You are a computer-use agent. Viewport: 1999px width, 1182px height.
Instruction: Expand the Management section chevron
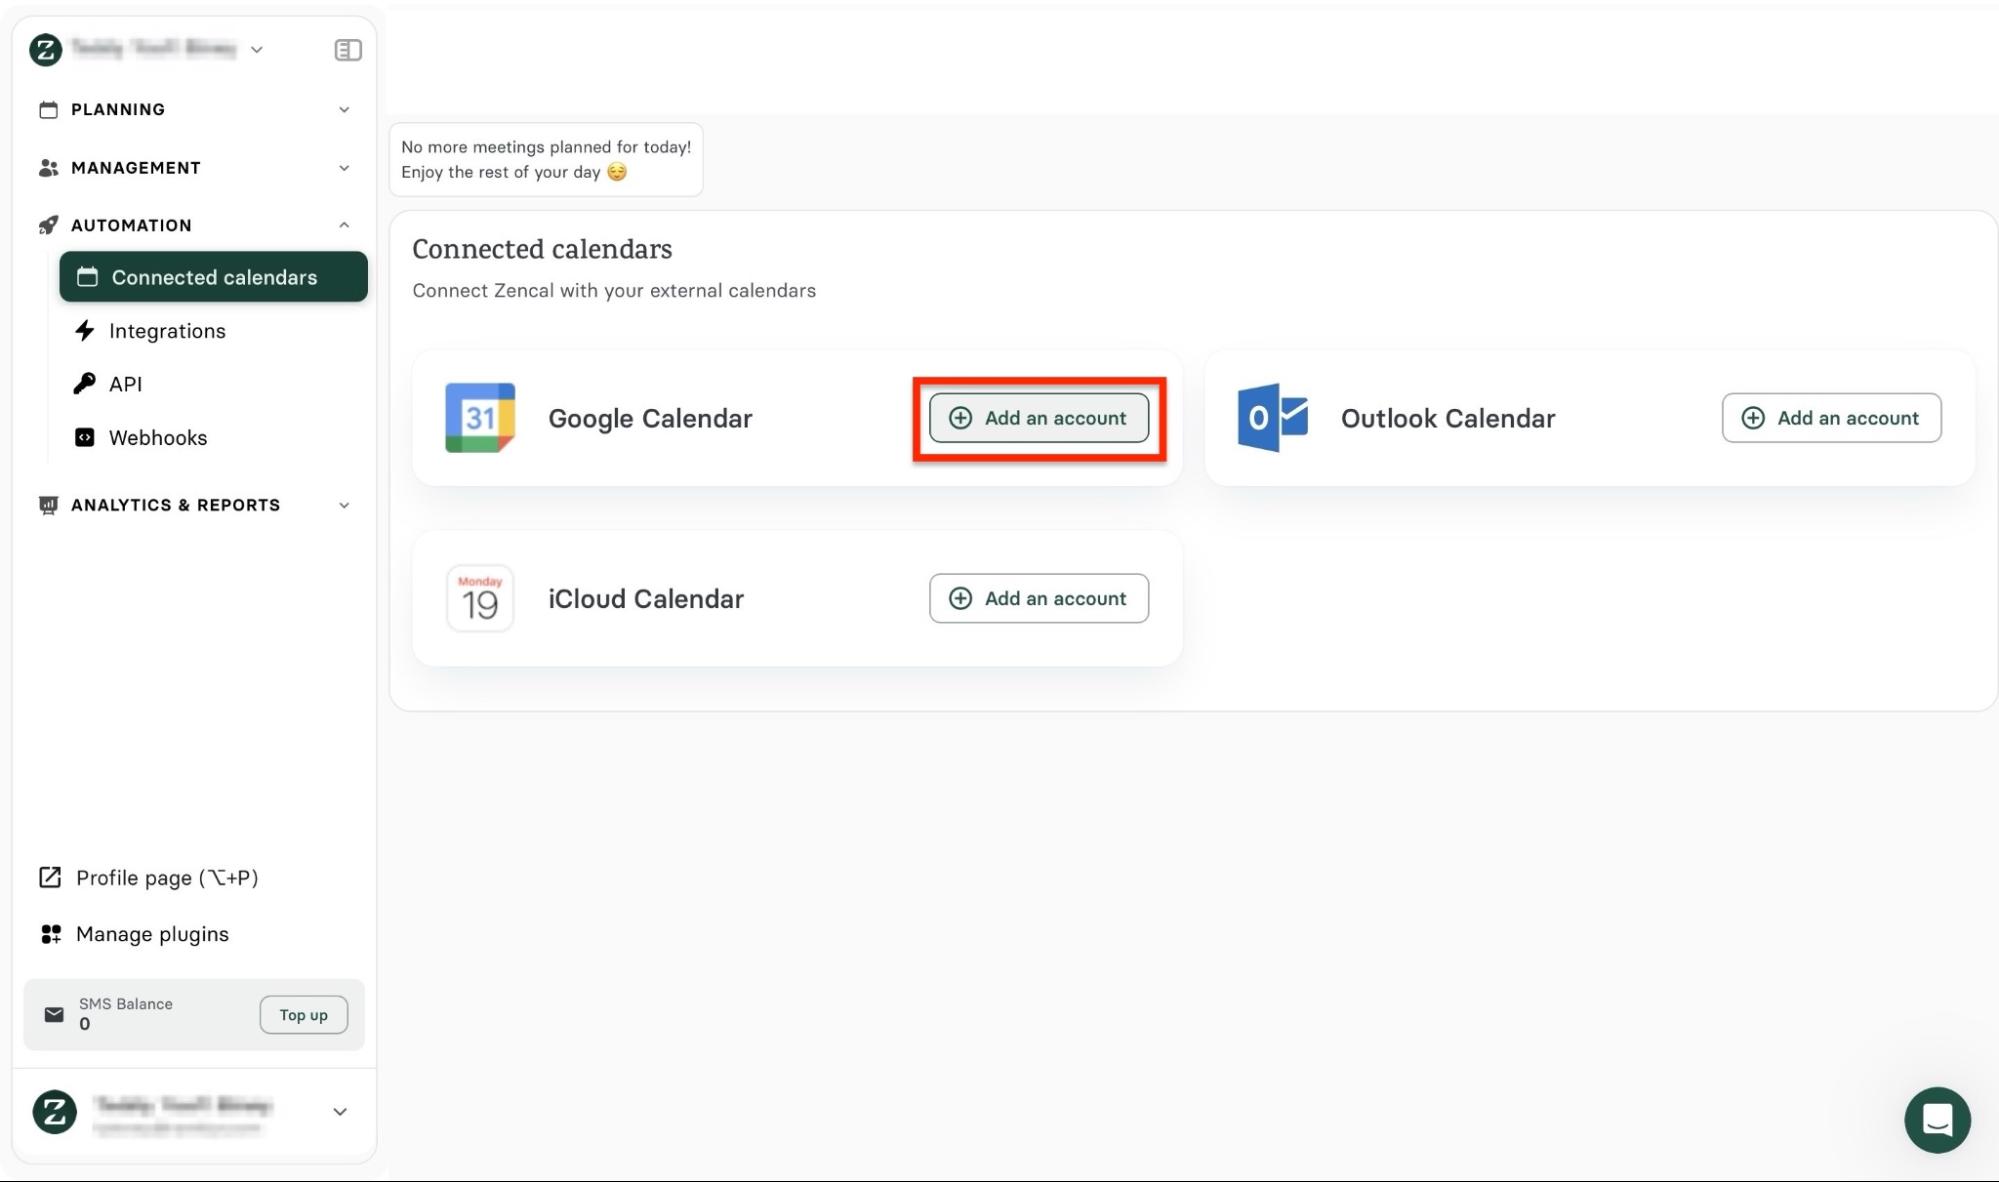point(343,168)
